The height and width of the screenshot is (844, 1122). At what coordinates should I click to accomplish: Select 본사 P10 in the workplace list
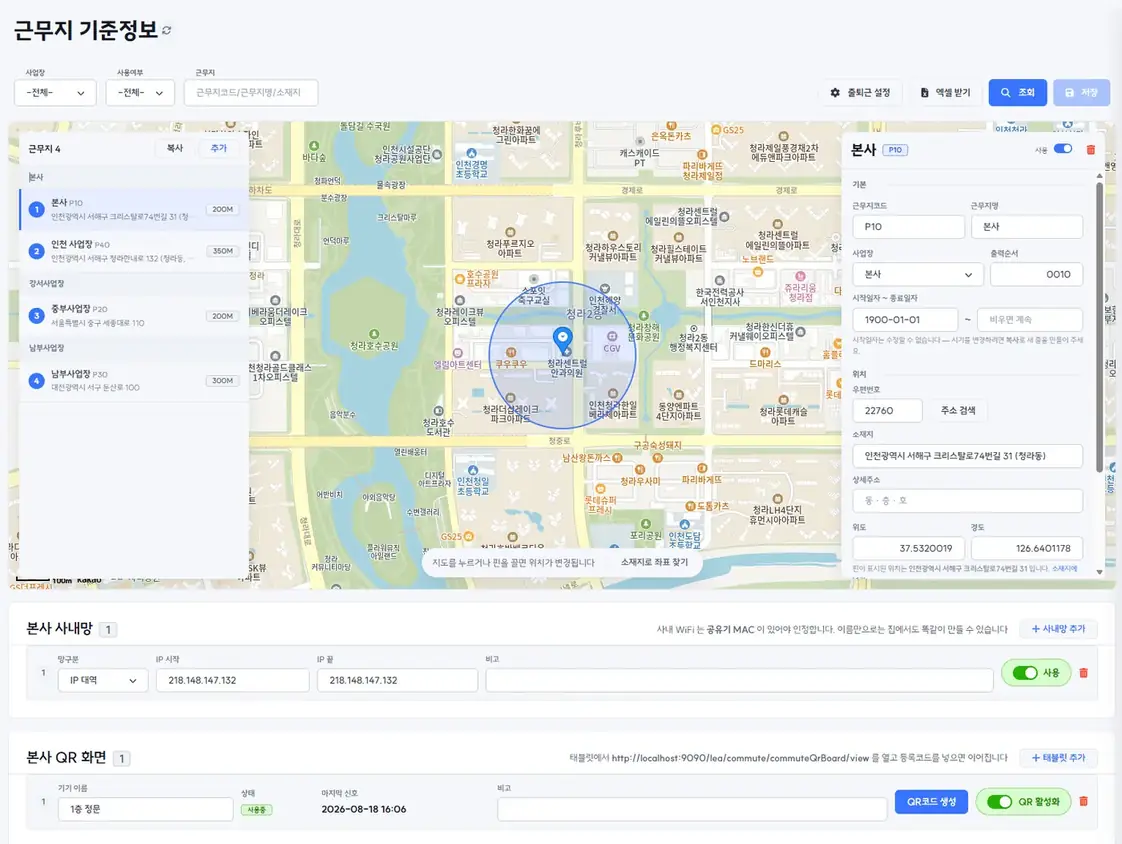(x=134, y=209)
